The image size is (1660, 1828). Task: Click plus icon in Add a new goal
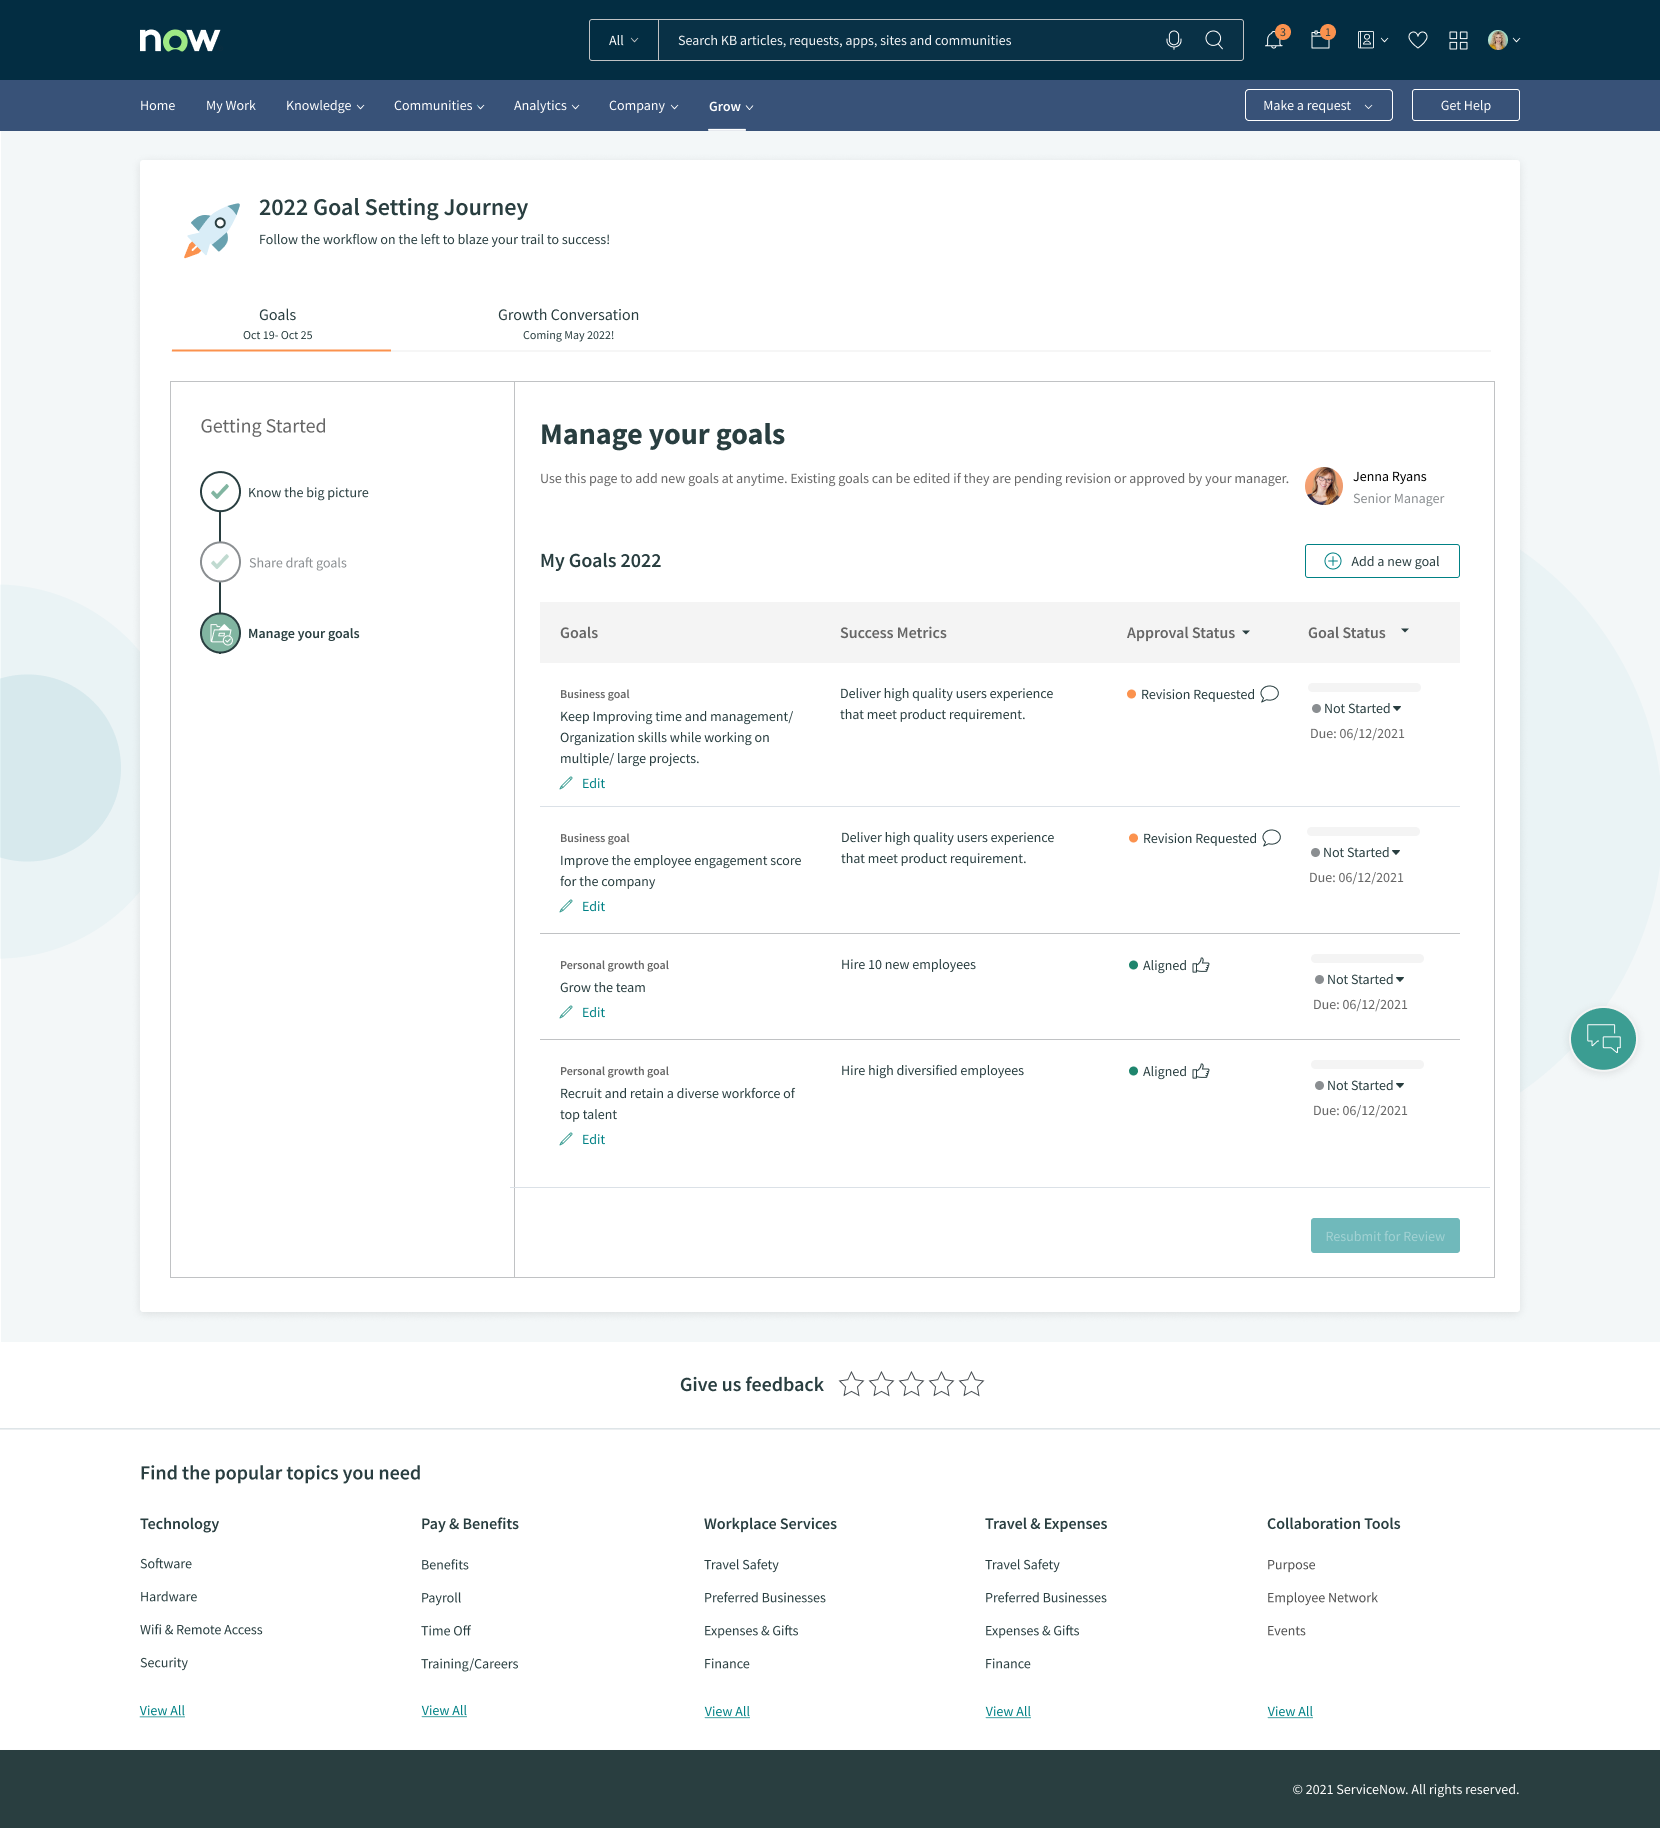[1333, 561]
